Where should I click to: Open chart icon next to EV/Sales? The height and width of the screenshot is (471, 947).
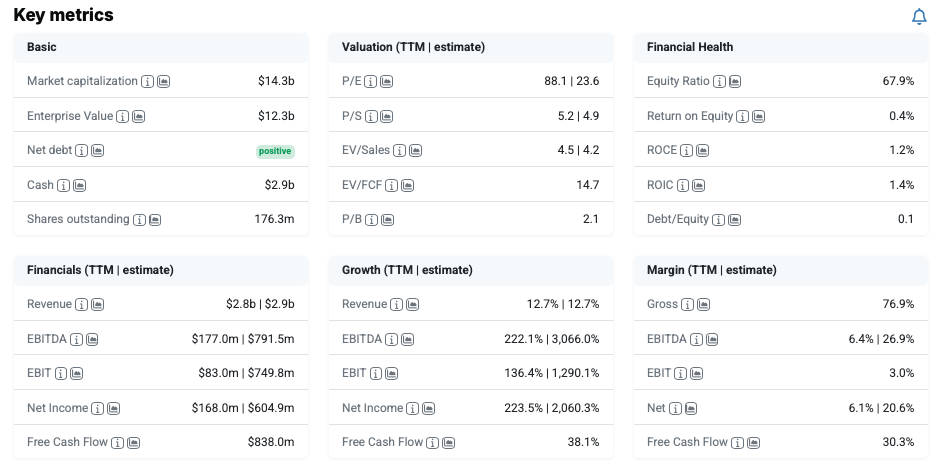coord(415,151)
